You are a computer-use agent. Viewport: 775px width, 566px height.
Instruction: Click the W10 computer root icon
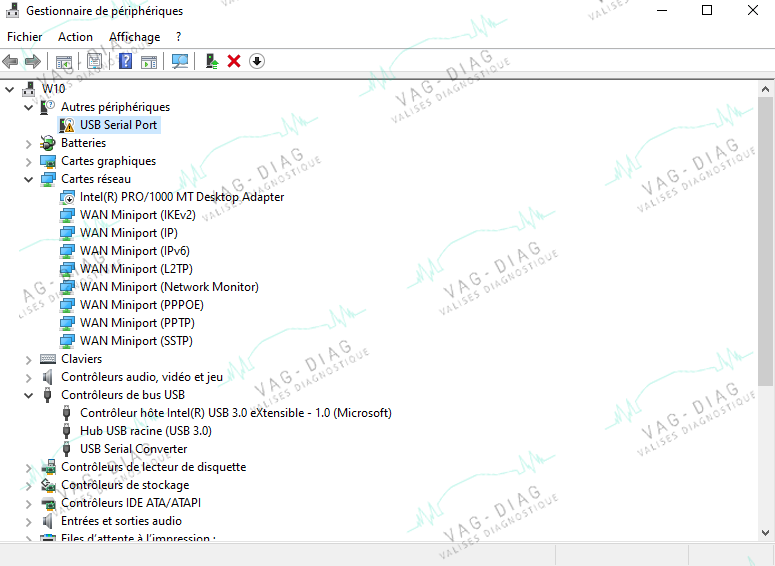click(x=29, y=89)
